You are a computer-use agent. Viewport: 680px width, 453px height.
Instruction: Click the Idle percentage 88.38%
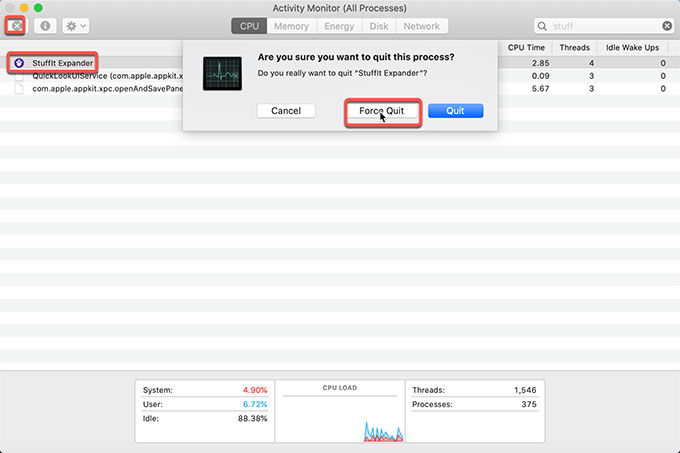click(x=252, y=419)
